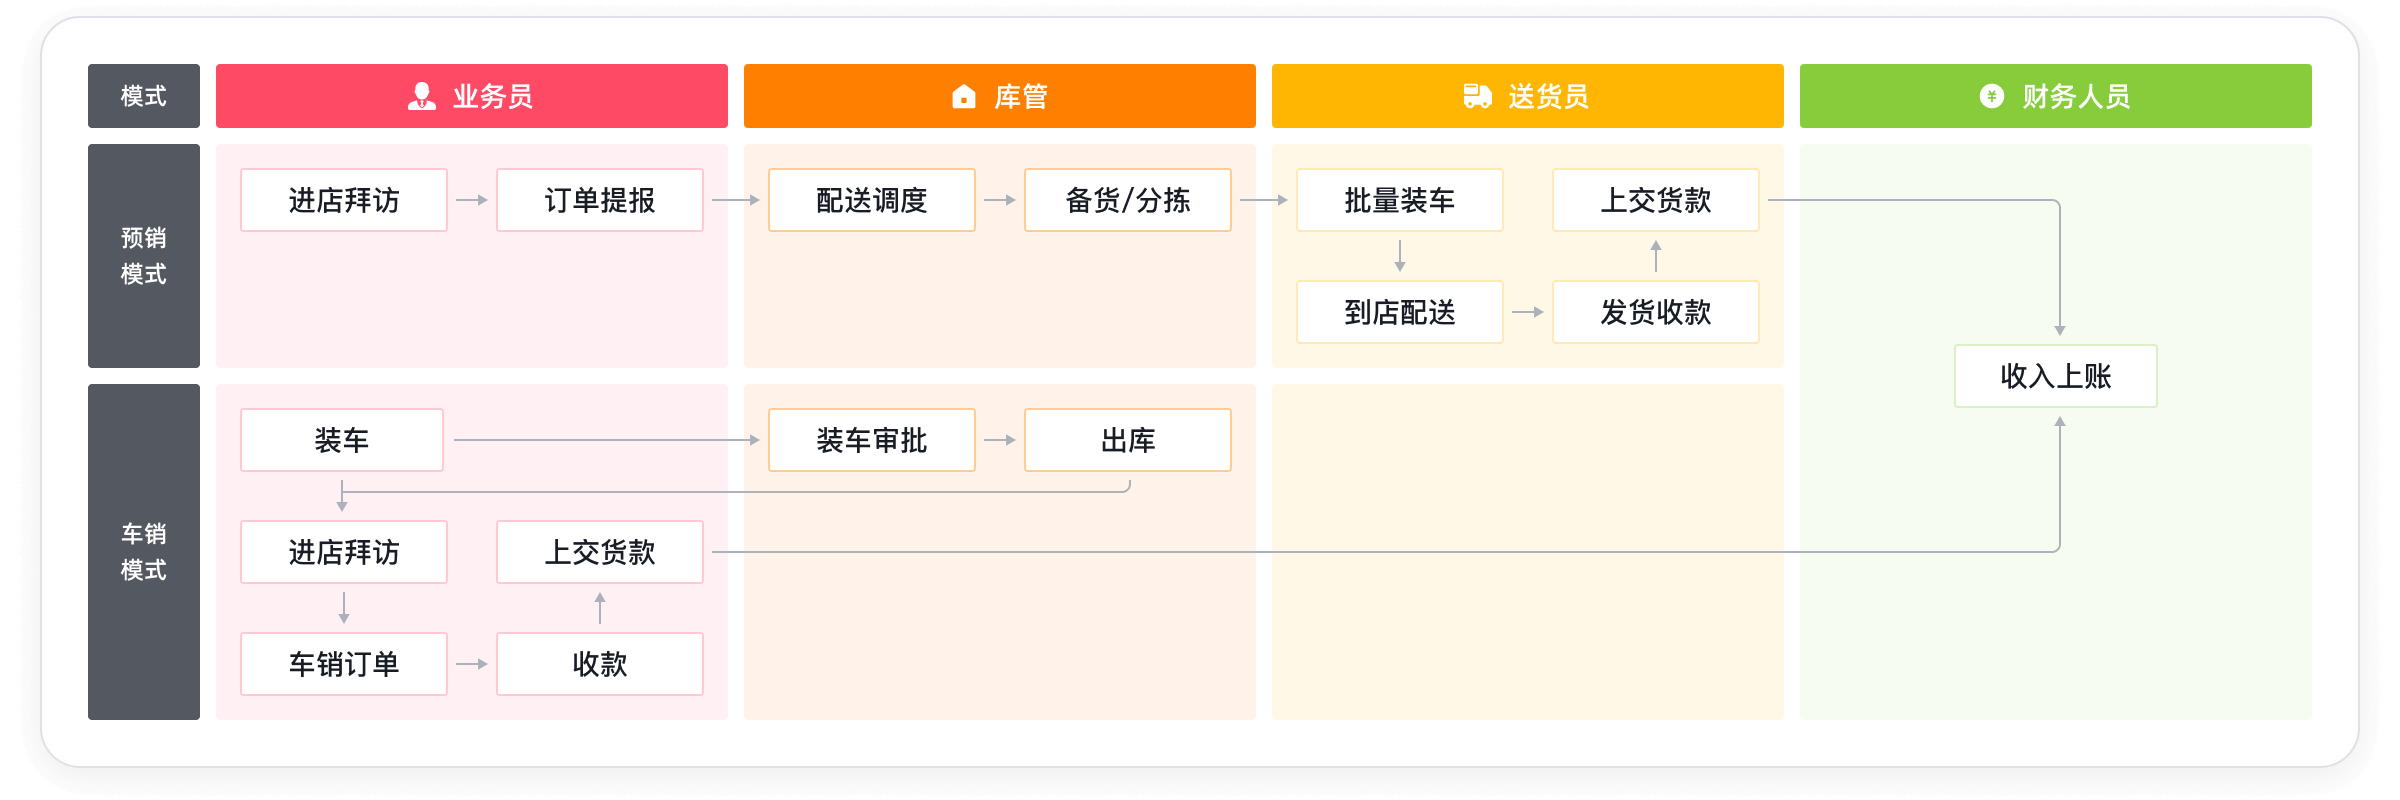2400x800 pixels.
Task: Click the 批量装车 box
Action: 1400,200
